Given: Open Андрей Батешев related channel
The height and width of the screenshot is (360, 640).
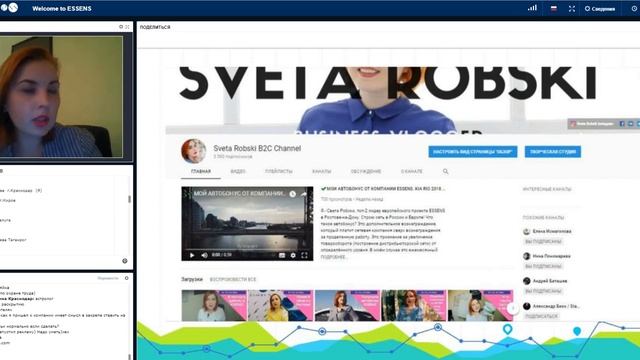Looking at the screenshot, I should 550,281.
